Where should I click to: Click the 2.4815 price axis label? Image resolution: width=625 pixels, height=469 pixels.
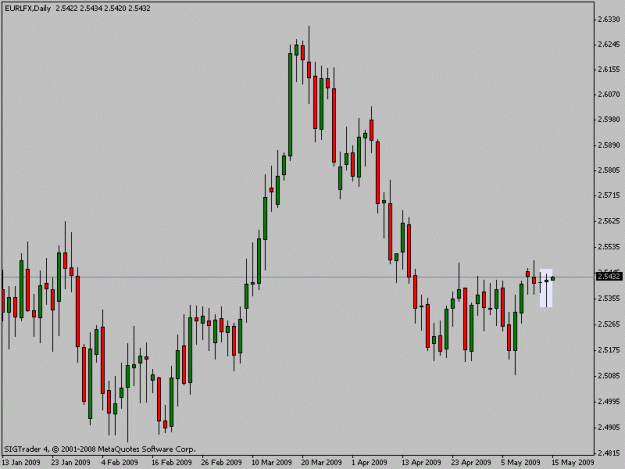(609, 453)
